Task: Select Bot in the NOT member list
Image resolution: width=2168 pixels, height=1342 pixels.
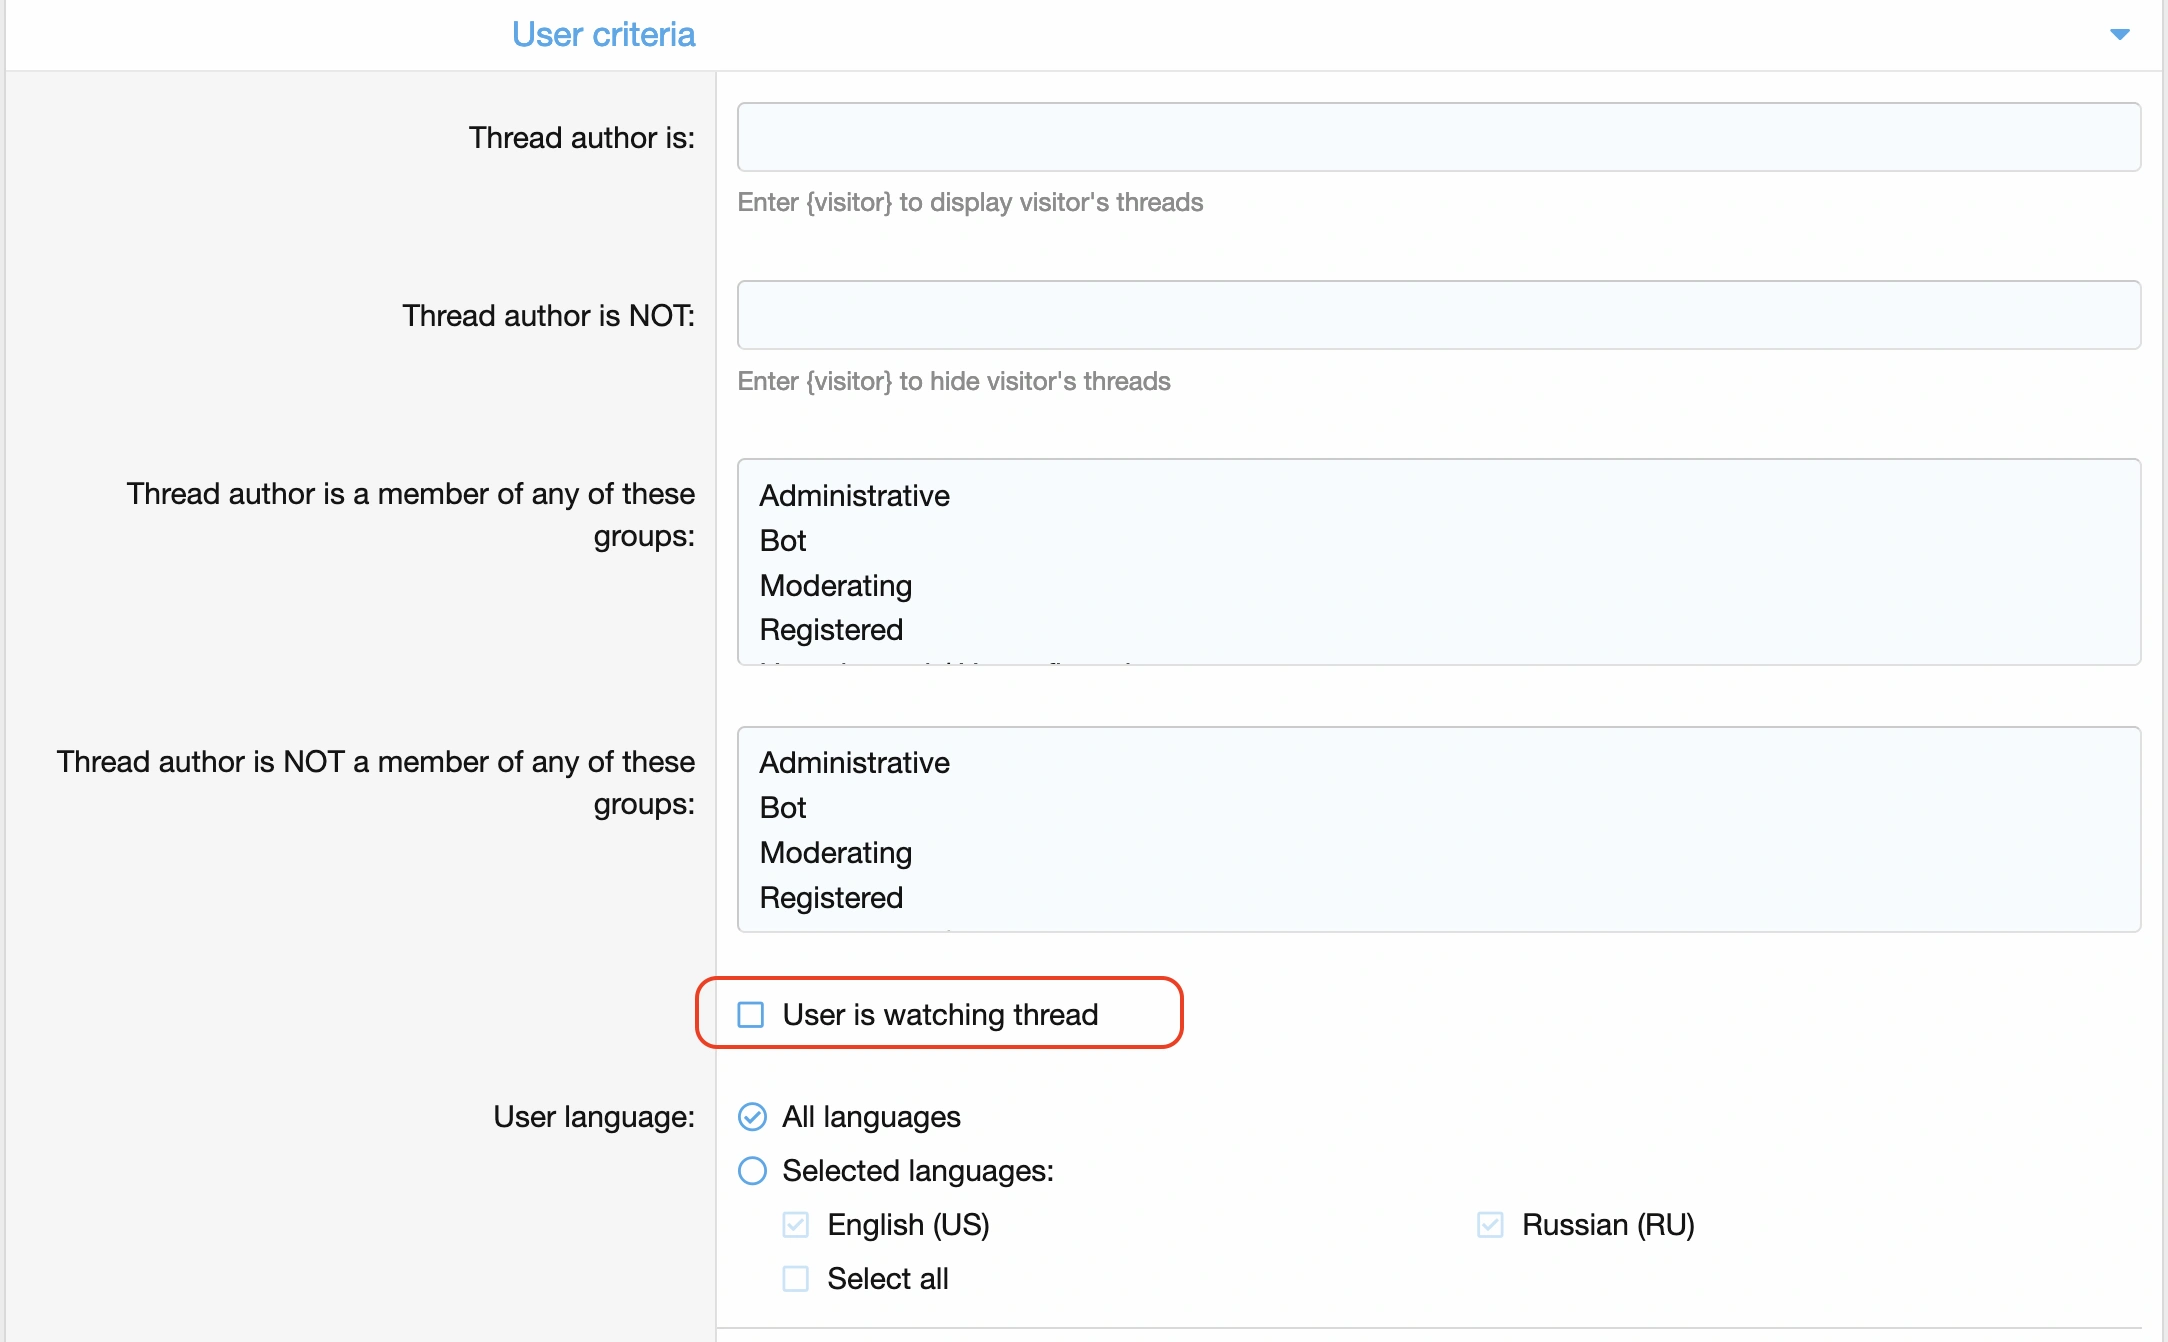Action: point(783,808)
